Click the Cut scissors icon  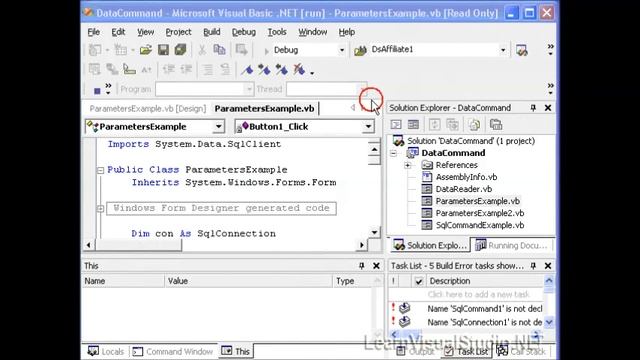(x=202, y=50)
